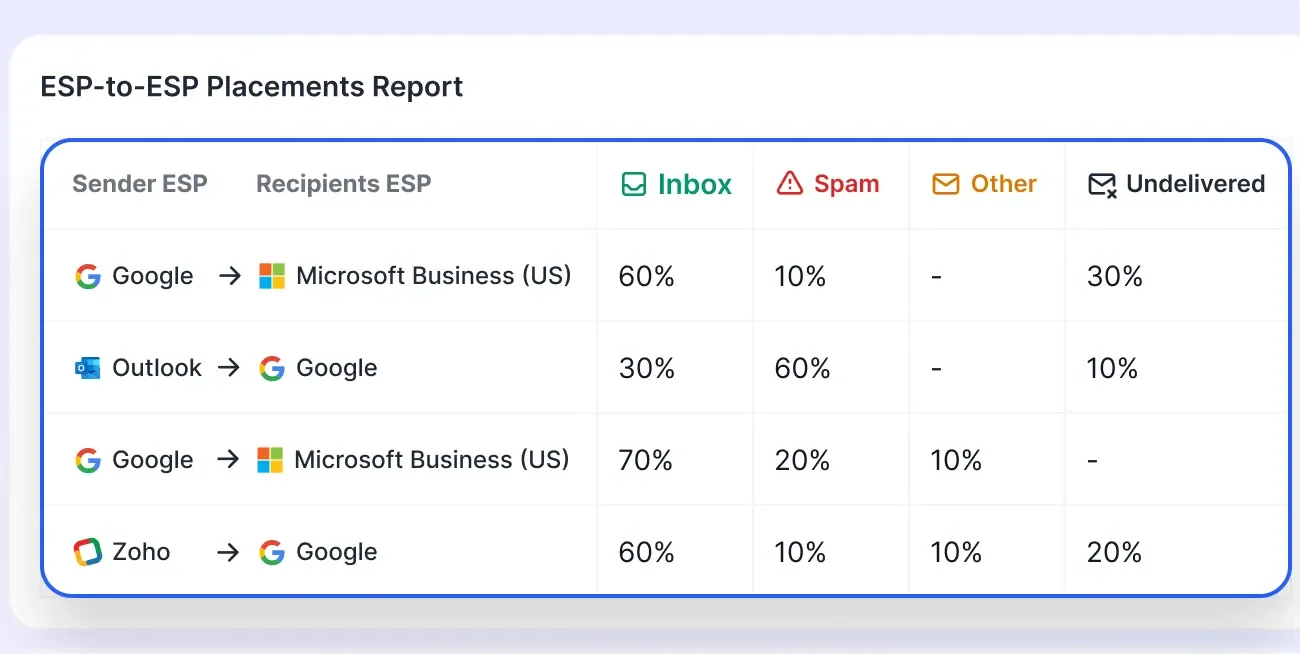Open the Sender ESP column header
The image size is (1300, 654).
pyautogui.click(x=140, y=183)
